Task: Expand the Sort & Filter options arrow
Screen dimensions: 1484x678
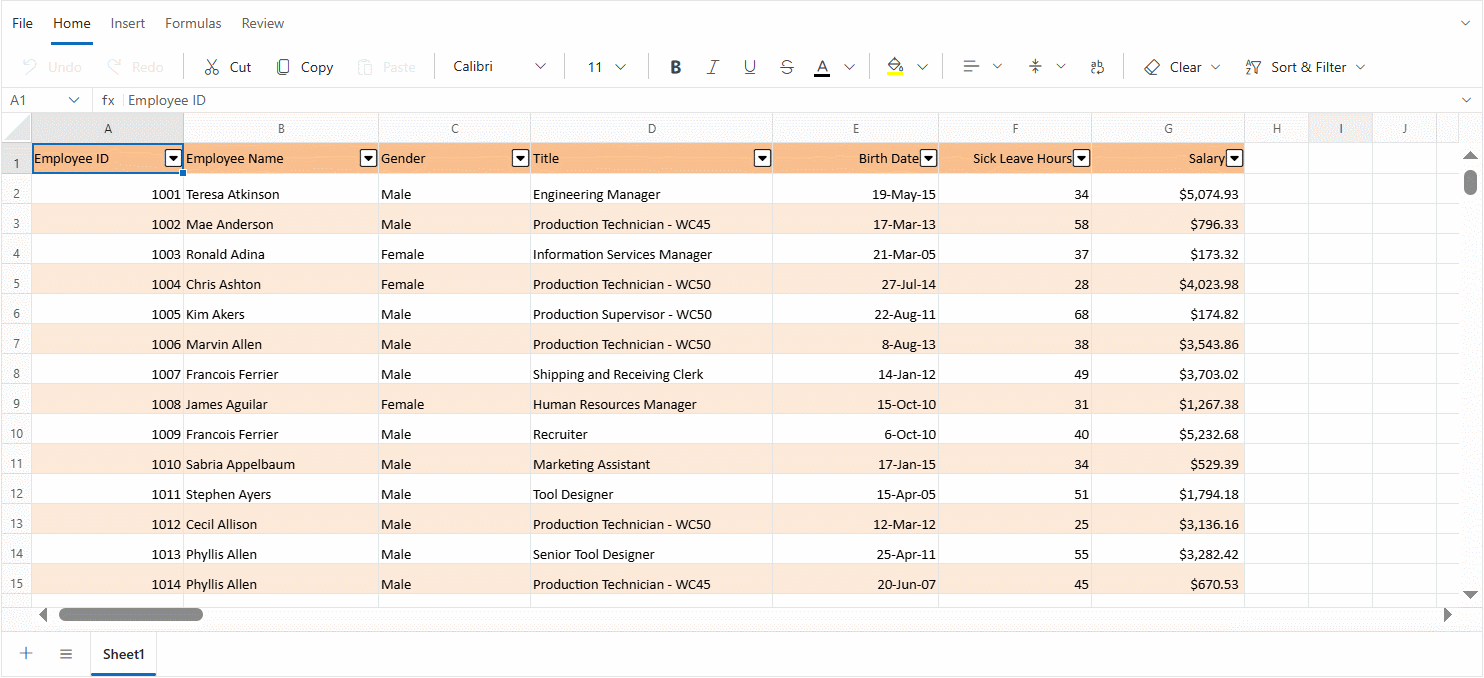Action: tap(1360, 67)
